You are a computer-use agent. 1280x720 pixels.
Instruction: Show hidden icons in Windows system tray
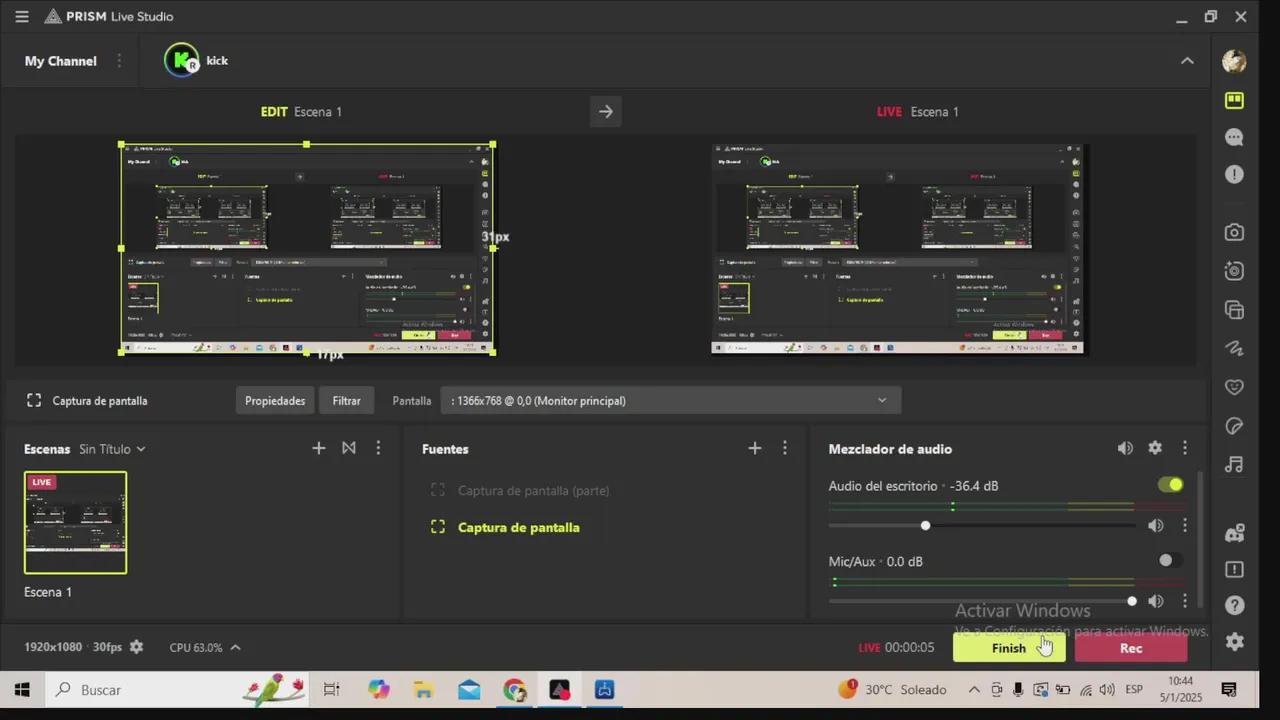(974, 689)
